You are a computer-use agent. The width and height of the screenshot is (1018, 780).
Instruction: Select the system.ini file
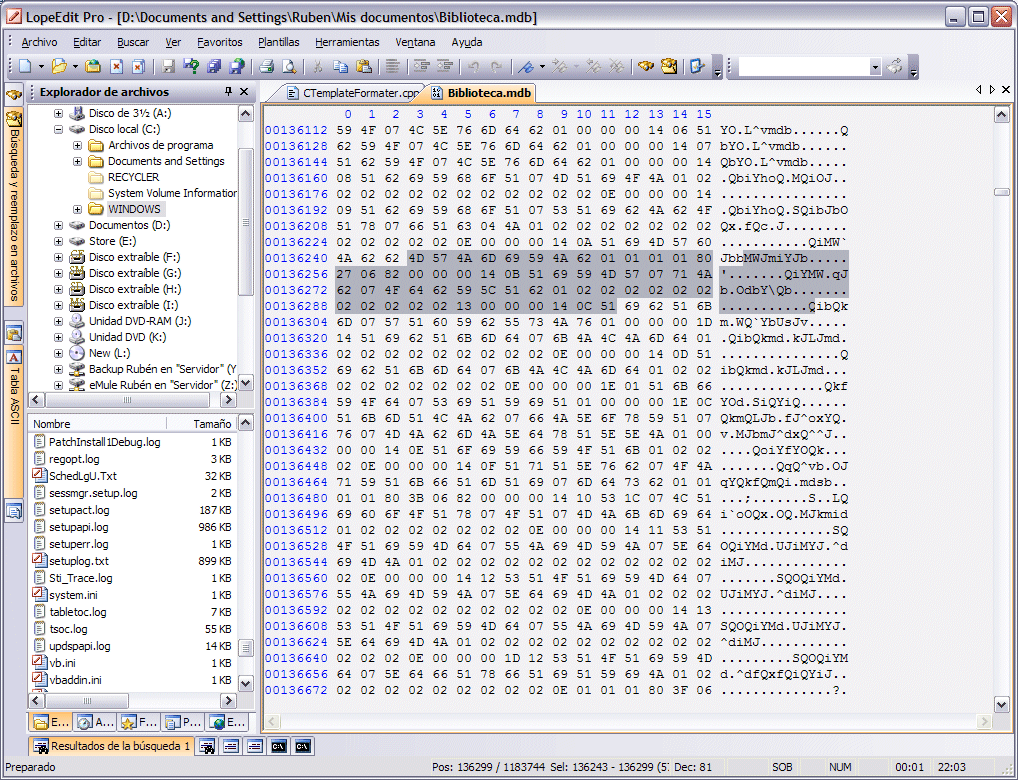[73, 595]
